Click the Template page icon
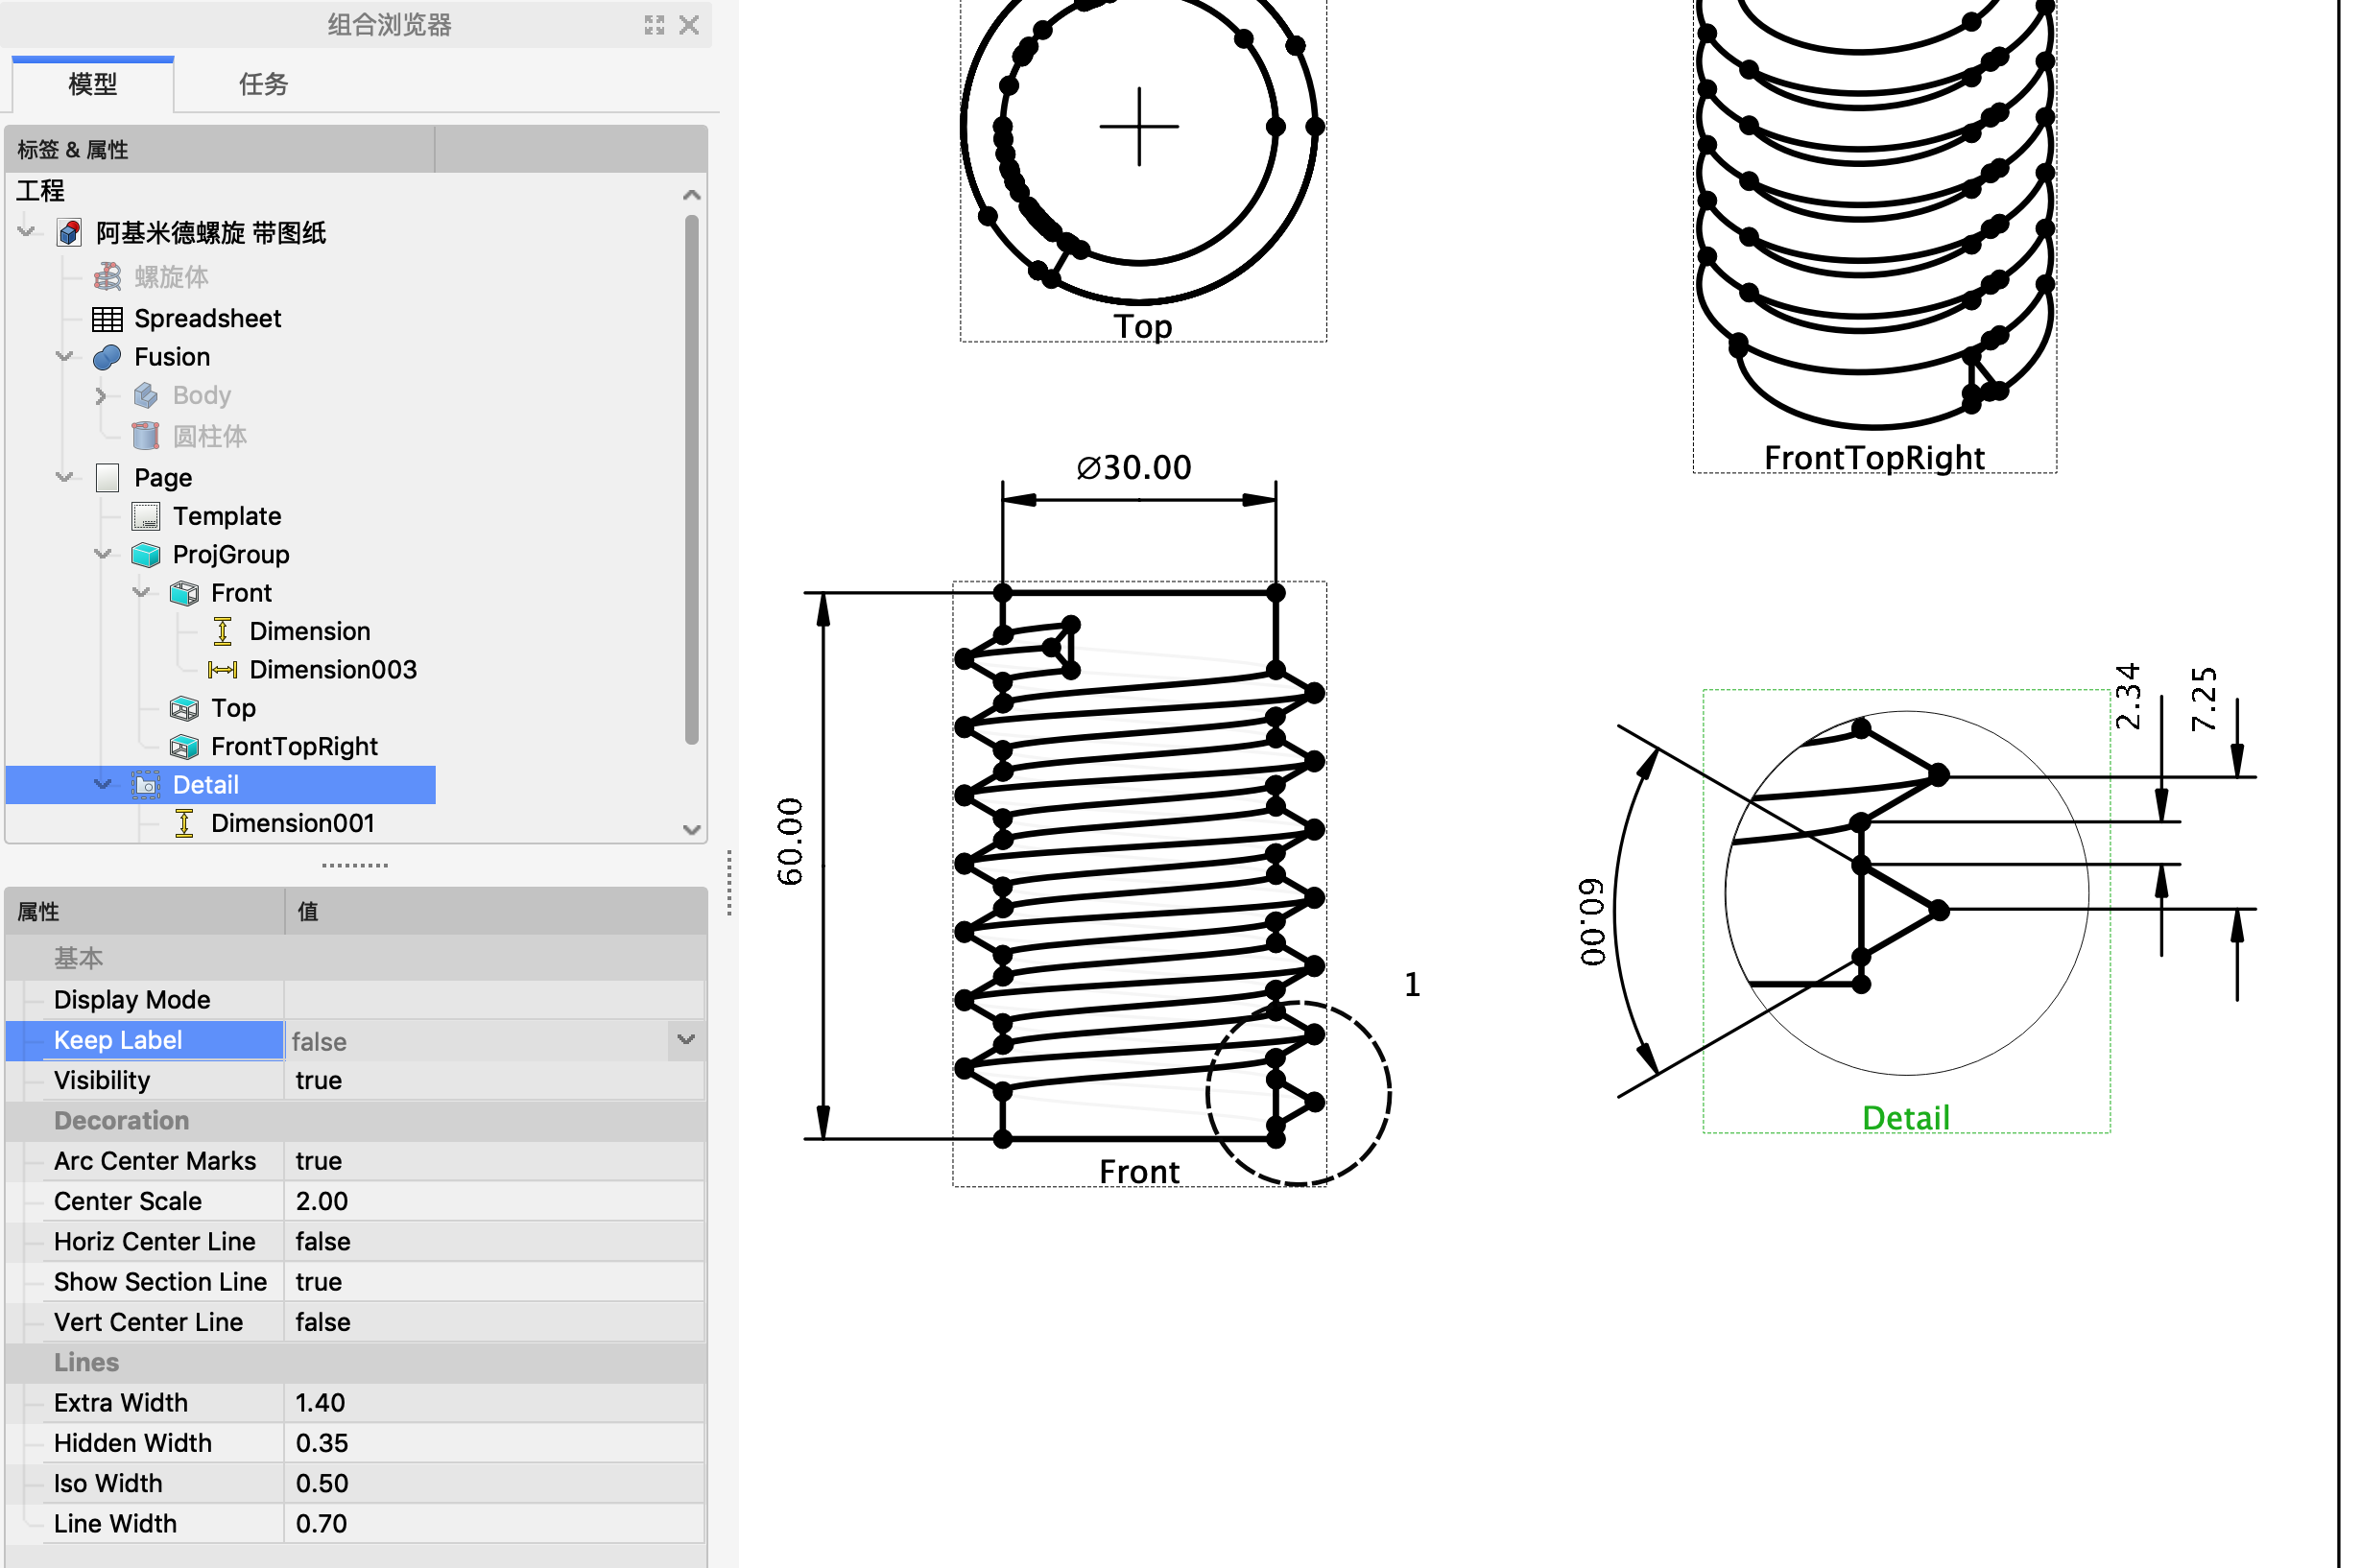This screenshot has width=2361, height=1568. [x=146, y=517]
